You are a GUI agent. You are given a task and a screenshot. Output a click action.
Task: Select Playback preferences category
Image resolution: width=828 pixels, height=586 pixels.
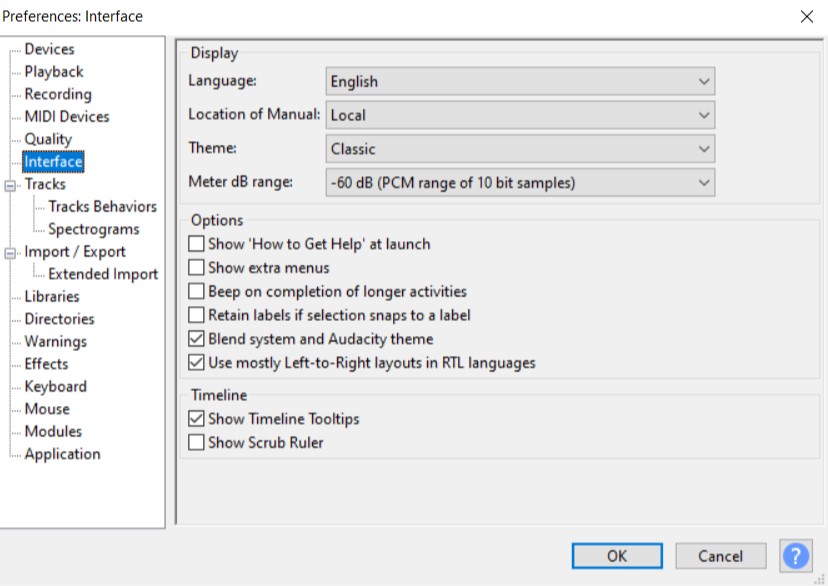[54, 72]
